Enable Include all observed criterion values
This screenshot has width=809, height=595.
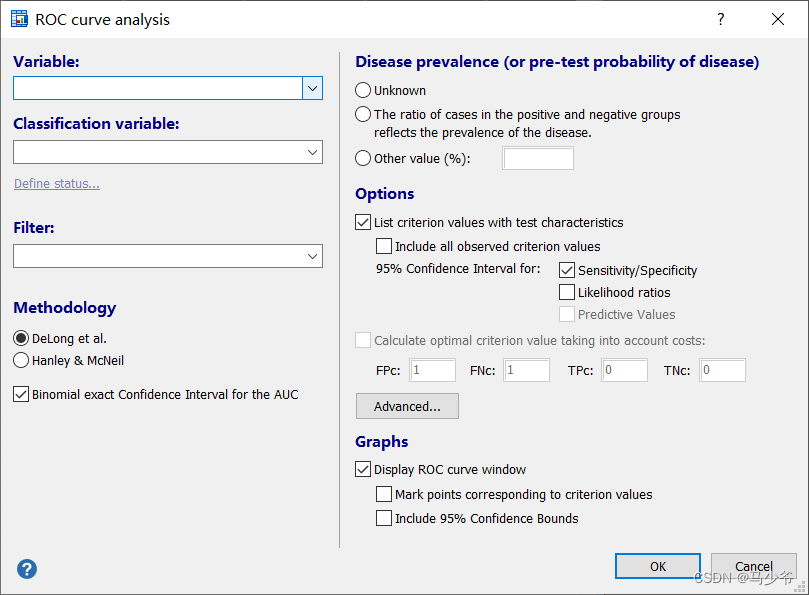coord(384,246)
